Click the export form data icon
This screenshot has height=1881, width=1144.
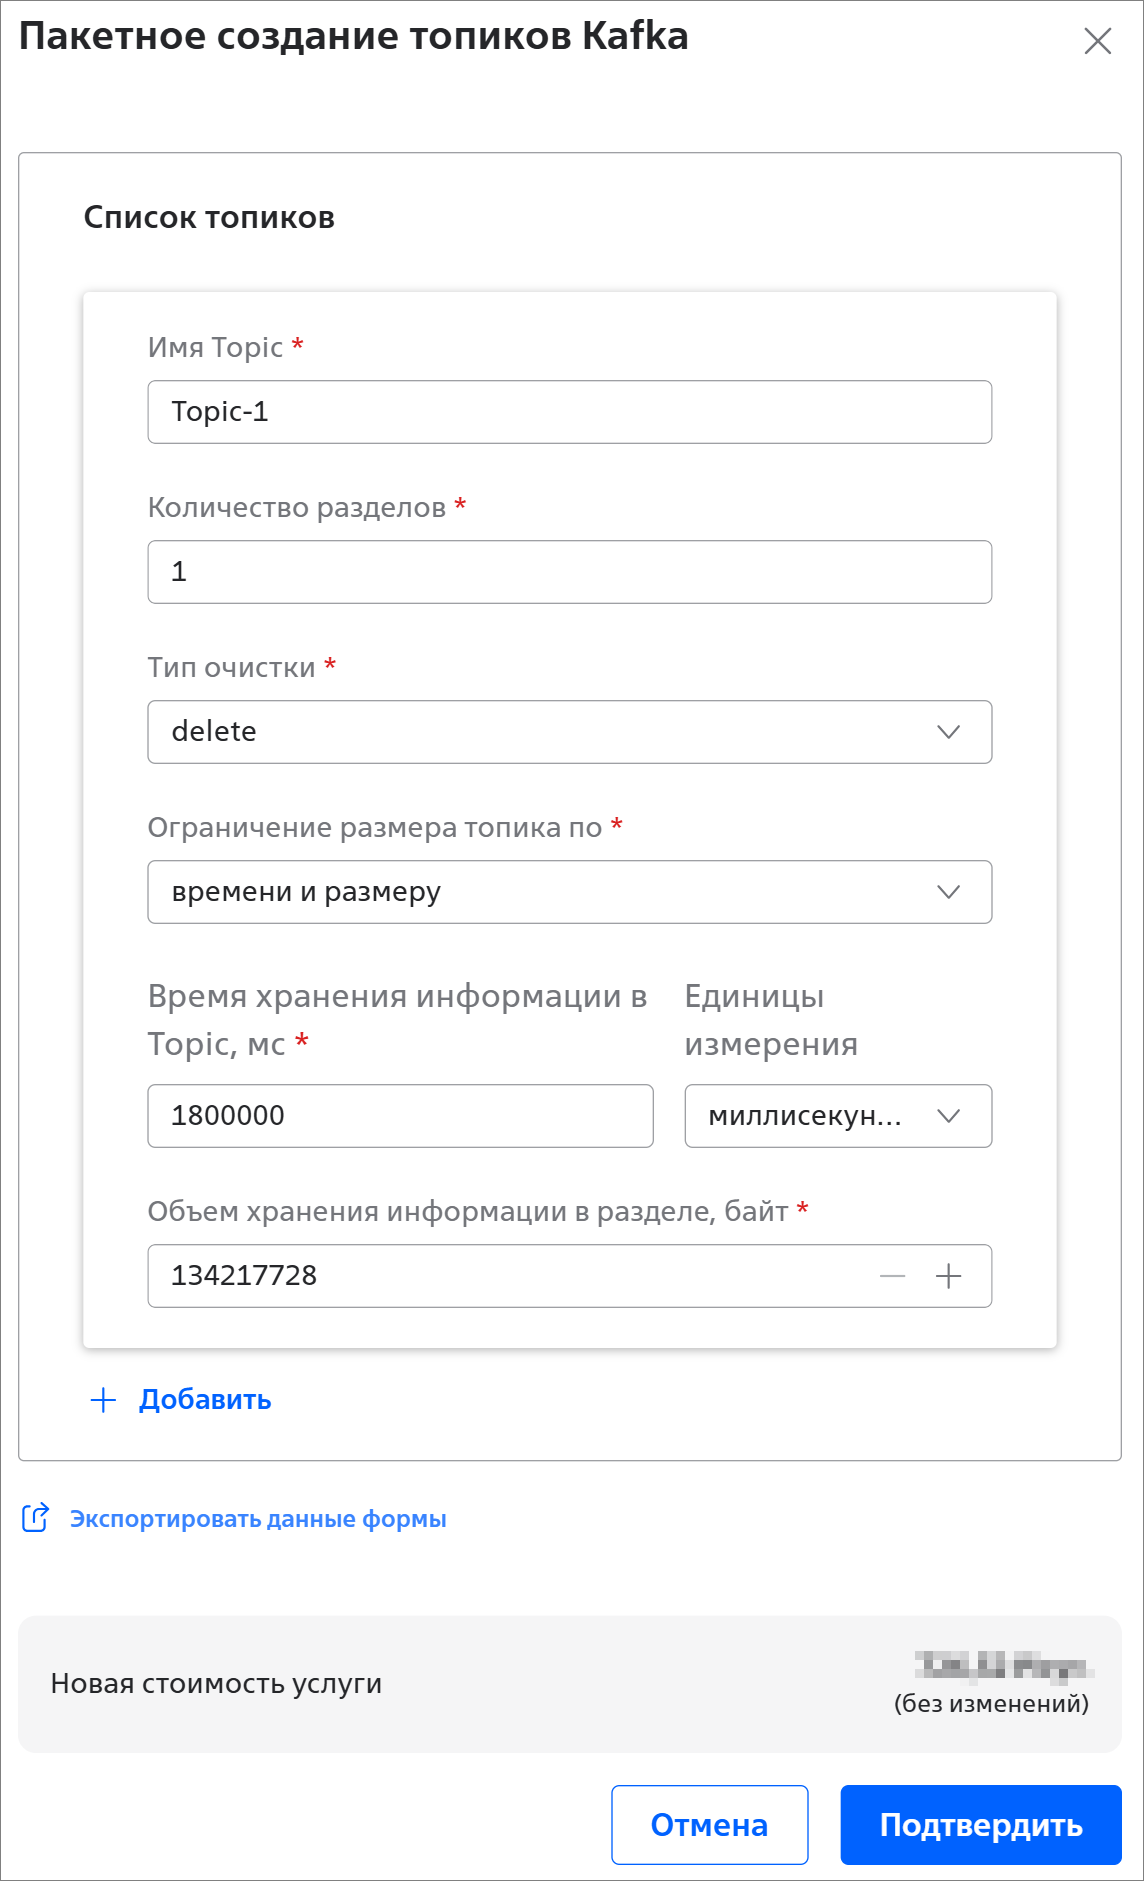(35, 1518)
